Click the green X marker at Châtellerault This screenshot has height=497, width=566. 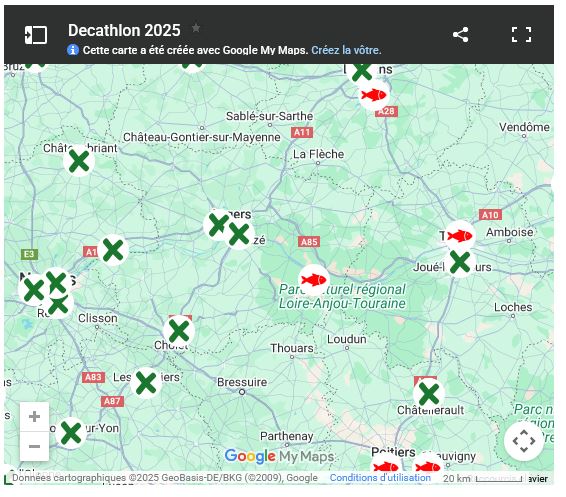(x=429, y=394)
